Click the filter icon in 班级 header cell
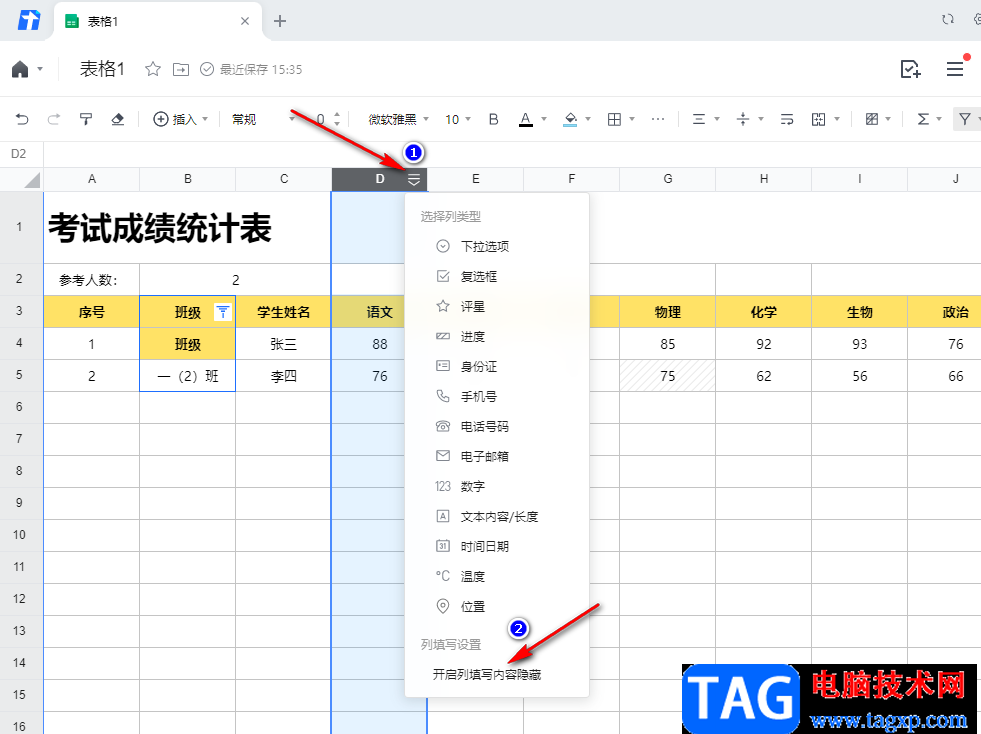The height and width of the screenshot is (734, 981). pos(223,312)
